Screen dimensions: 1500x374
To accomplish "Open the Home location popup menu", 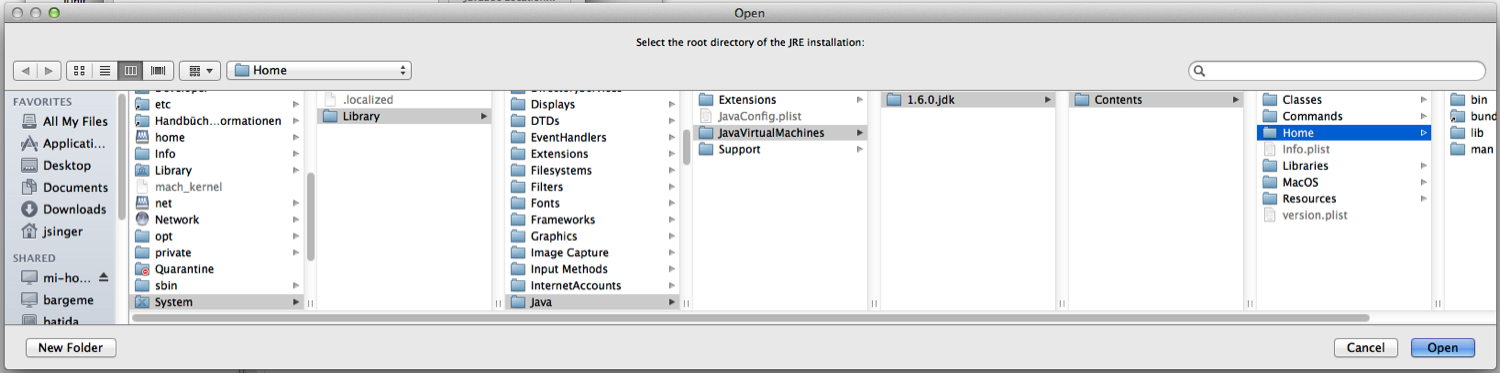I will pos(319,71).
